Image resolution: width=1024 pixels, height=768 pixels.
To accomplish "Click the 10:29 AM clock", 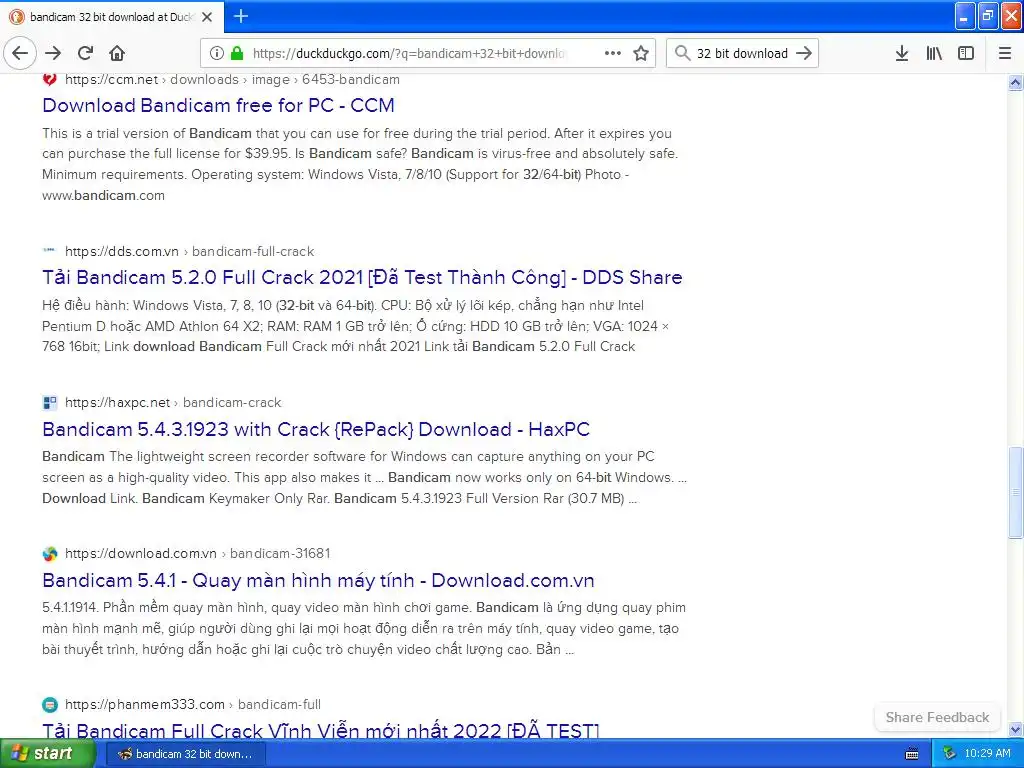I will (987, 753).
